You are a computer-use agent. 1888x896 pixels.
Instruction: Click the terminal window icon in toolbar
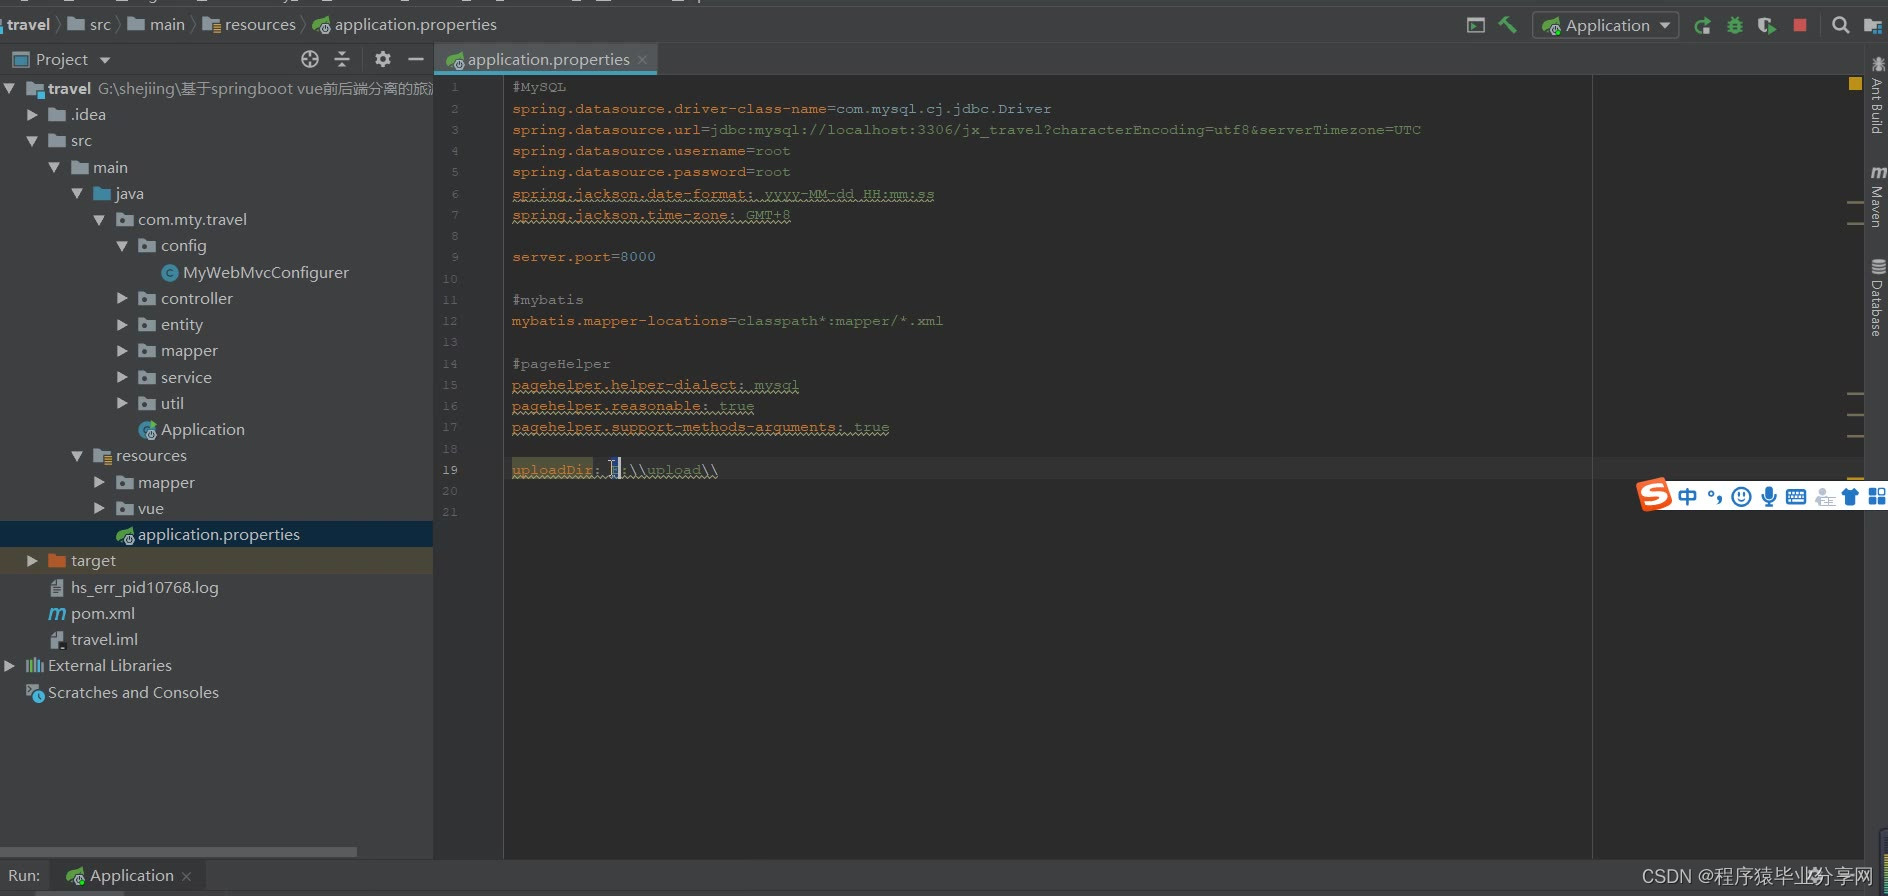click(x=1476, y=25)
